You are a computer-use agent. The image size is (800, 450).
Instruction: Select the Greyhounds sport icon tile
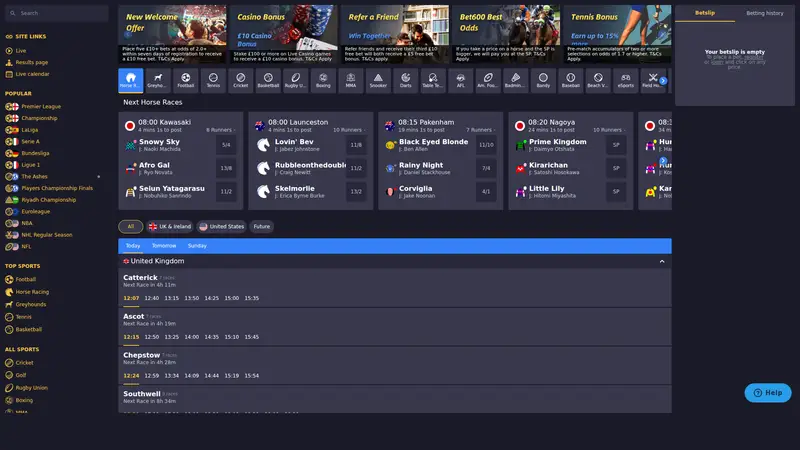pos(158,81)
